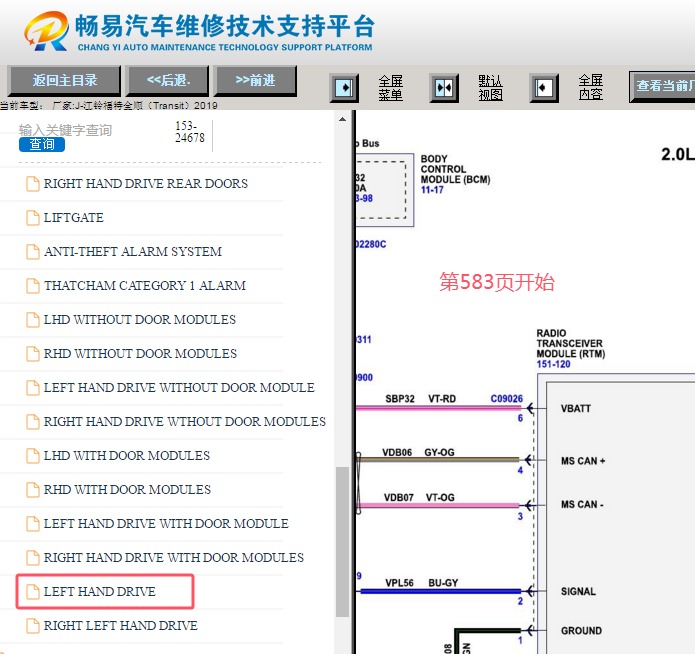The height and width of the screenshot is (654, 695).
Task: Follow BCM page link 11-17
Action: (x=432, y=190)
